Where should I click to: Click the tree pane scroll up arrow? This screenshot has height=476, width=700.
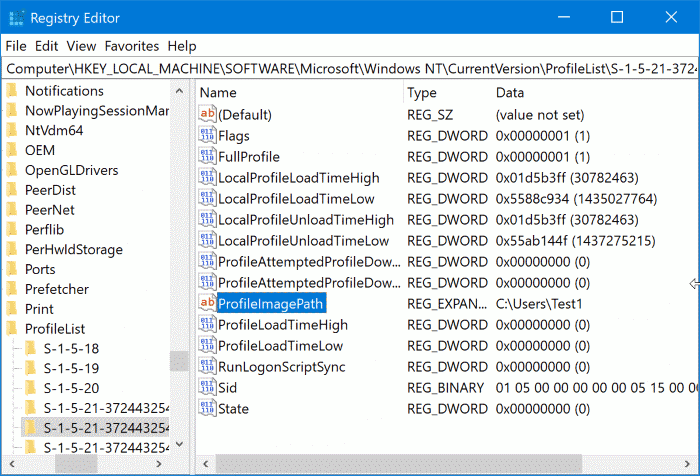pos(179,91)
